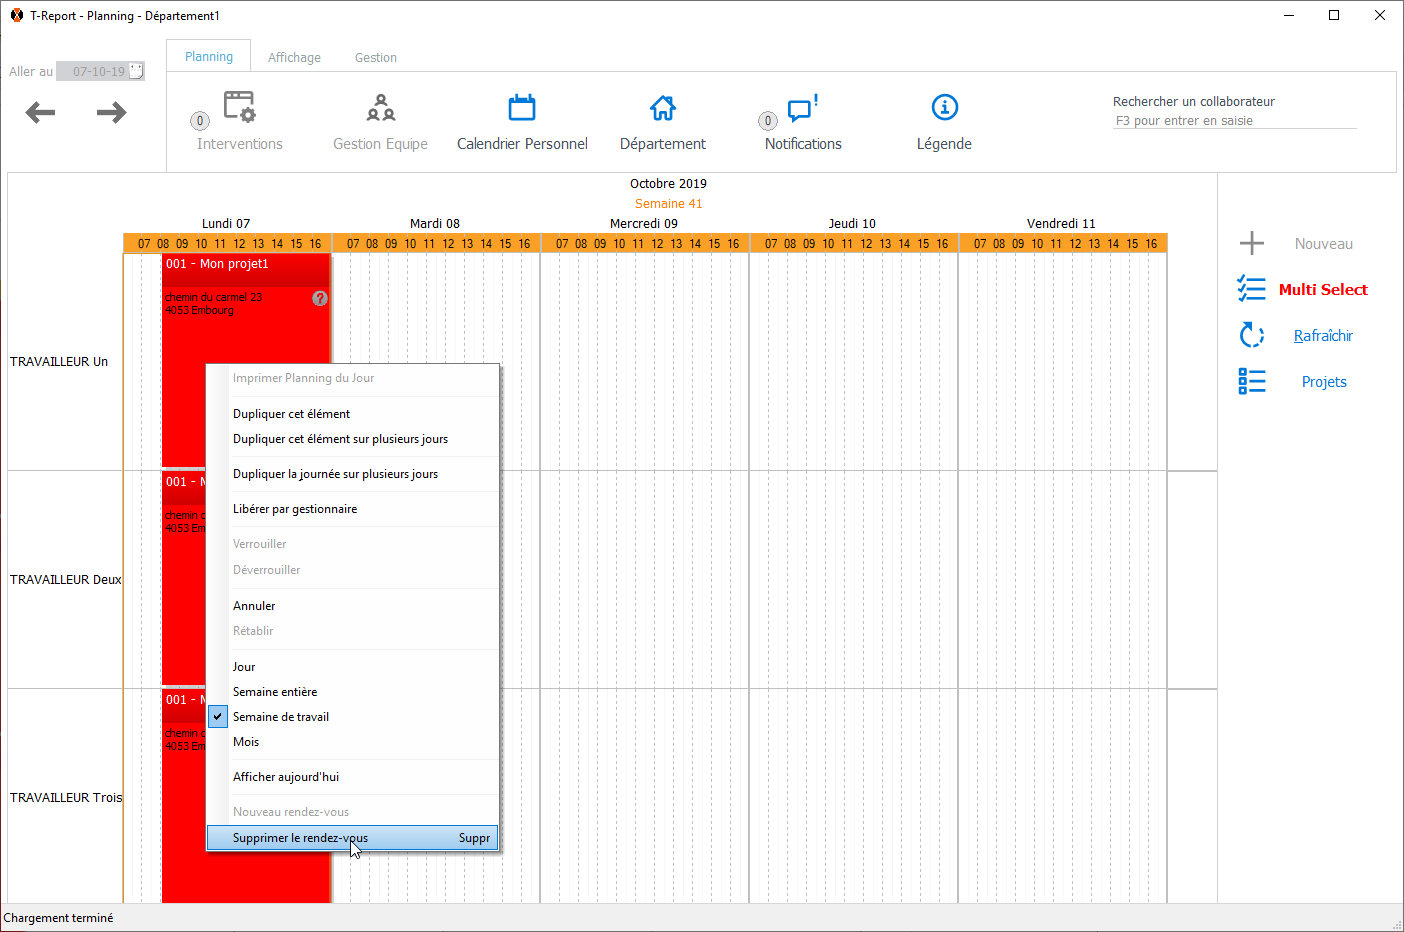Choose Supprimer le rendez-vous from context menu
This screenshot has width=1404, height=932.
(x=300, y=838)
